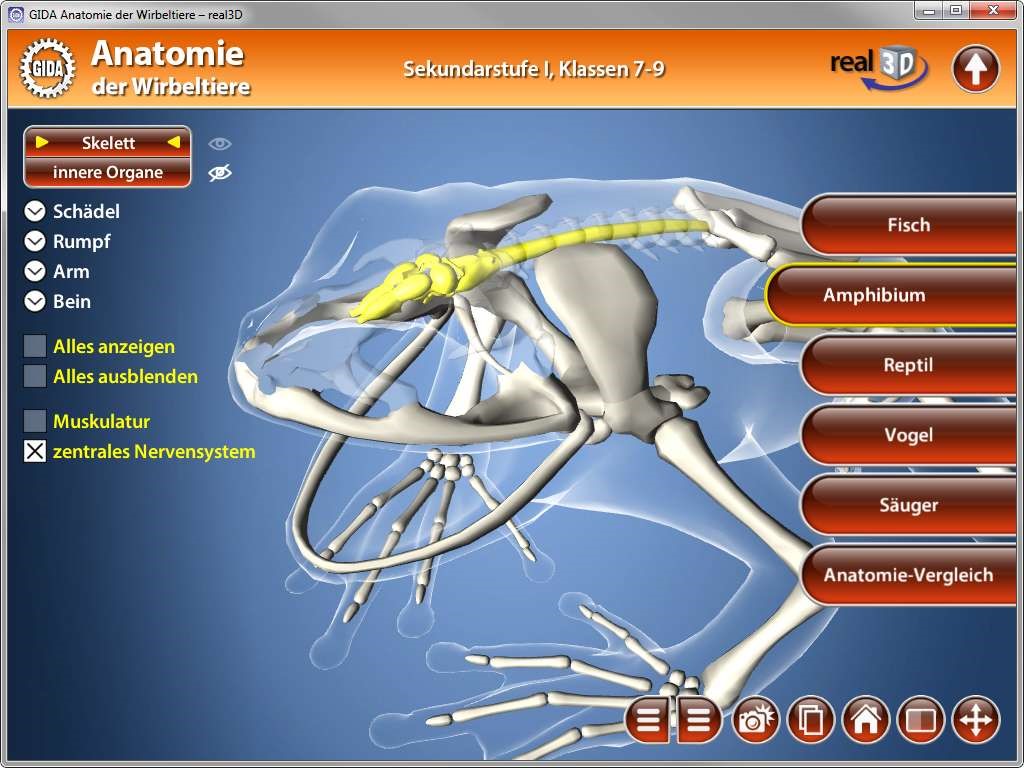The width and height of the screenshot is (1024, 768).
Task: Click the split-view rectangle icon
Action: pyautogui.click(x=920, y=720)
